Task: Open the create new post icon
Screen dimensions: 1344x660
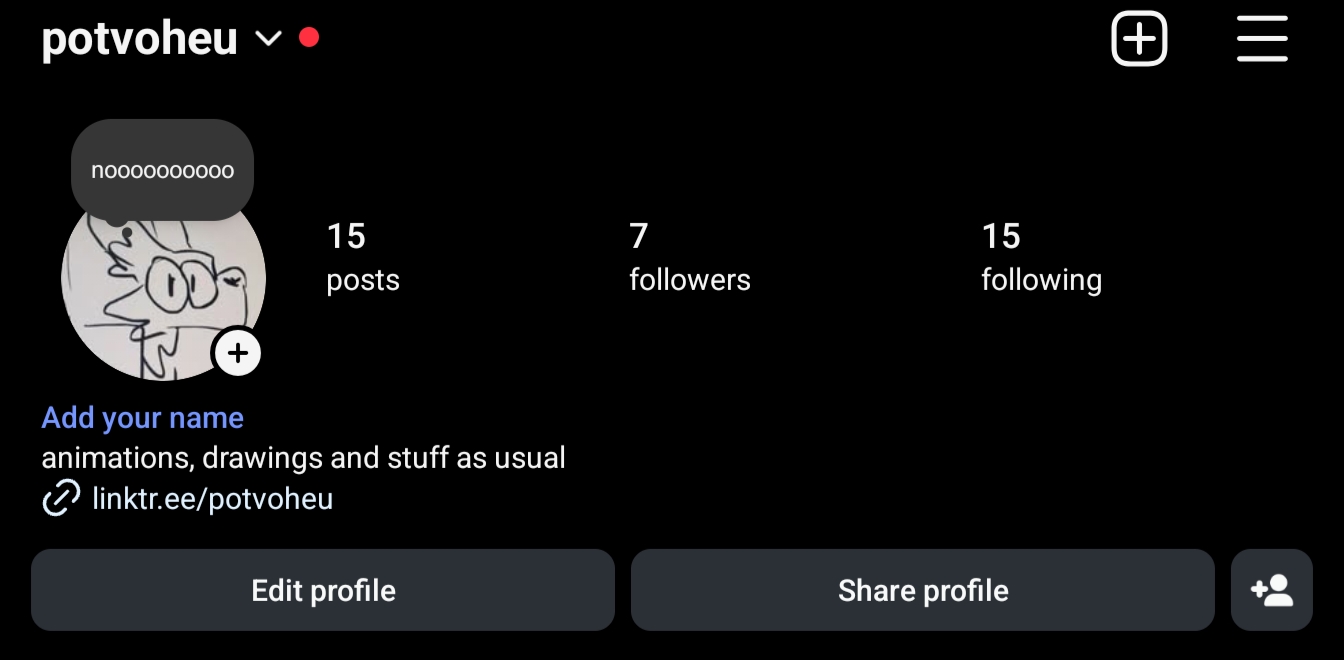Action: point(1139,40)
